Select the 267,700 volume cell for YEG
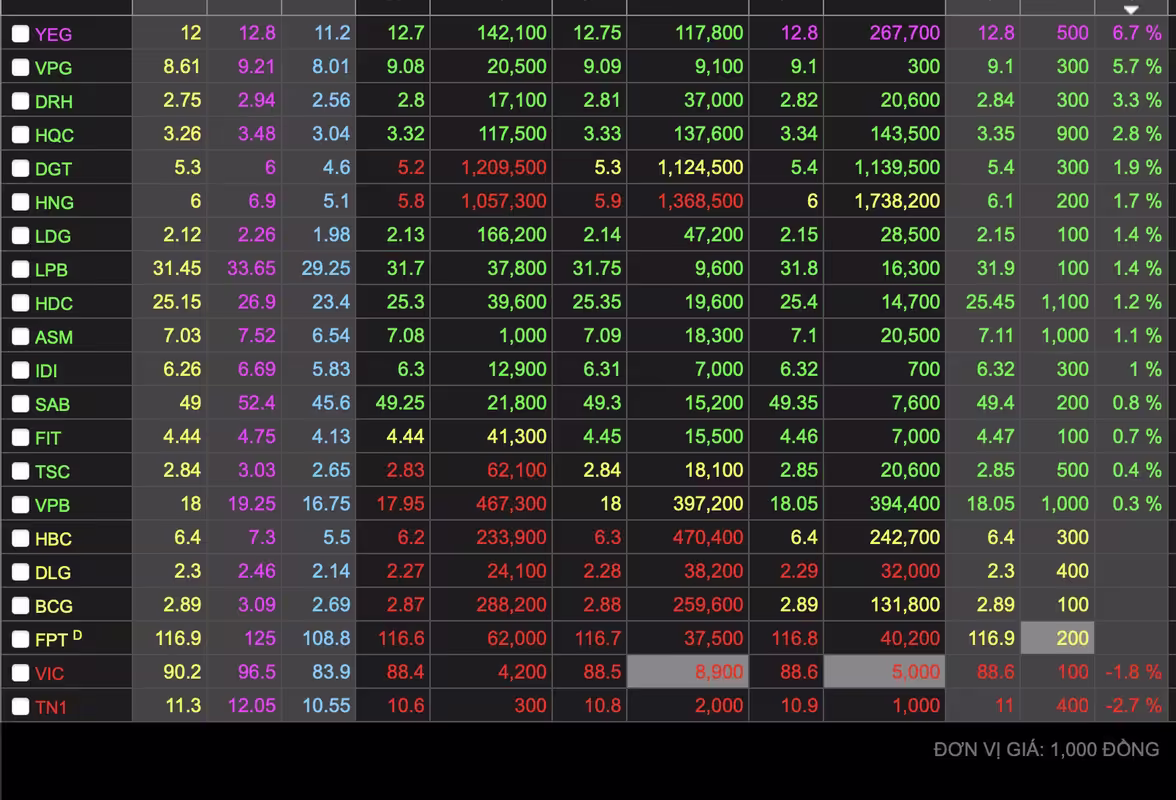Screen dimensions: 1176x800 (904, 33)
